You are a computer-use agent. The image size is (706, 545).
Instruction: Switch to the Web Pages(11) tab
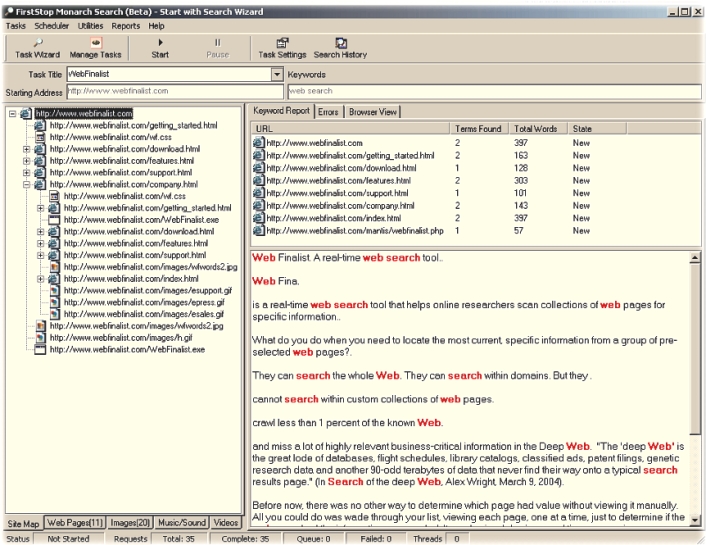click(x=75, y=522)
